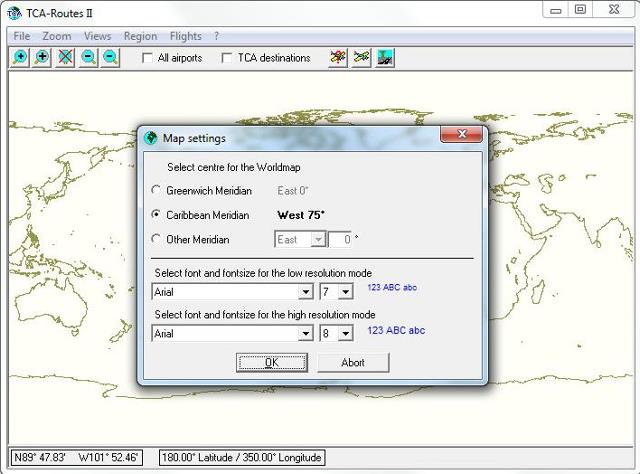The image size is (640, 474).
Task: Open the high resolution font size 8 dropdown
Action: pyautogui.click(x=346, y=334)
